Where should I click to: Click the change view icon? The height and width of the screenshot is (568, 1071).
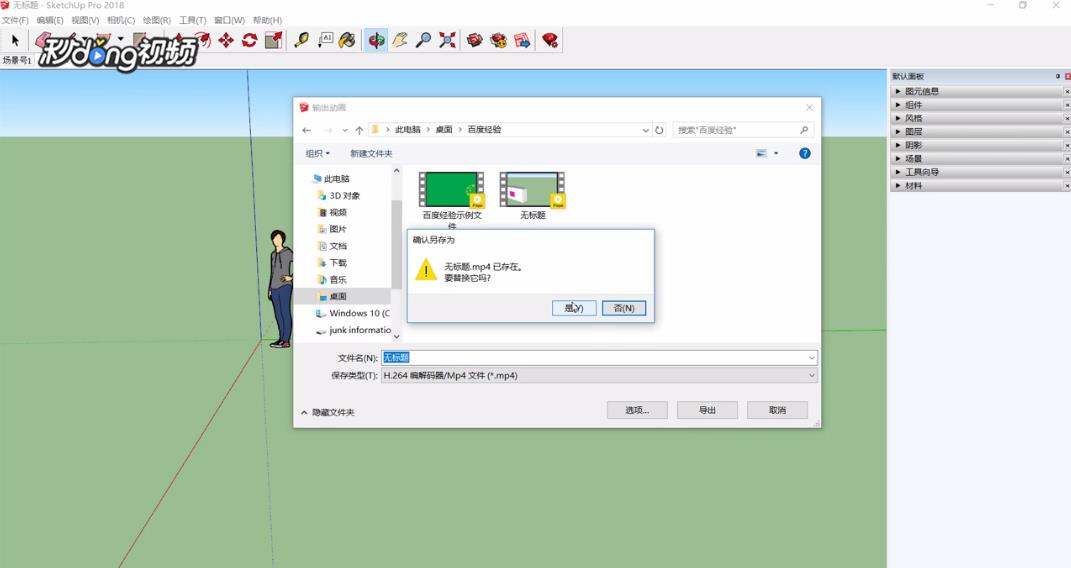(761, 154)
